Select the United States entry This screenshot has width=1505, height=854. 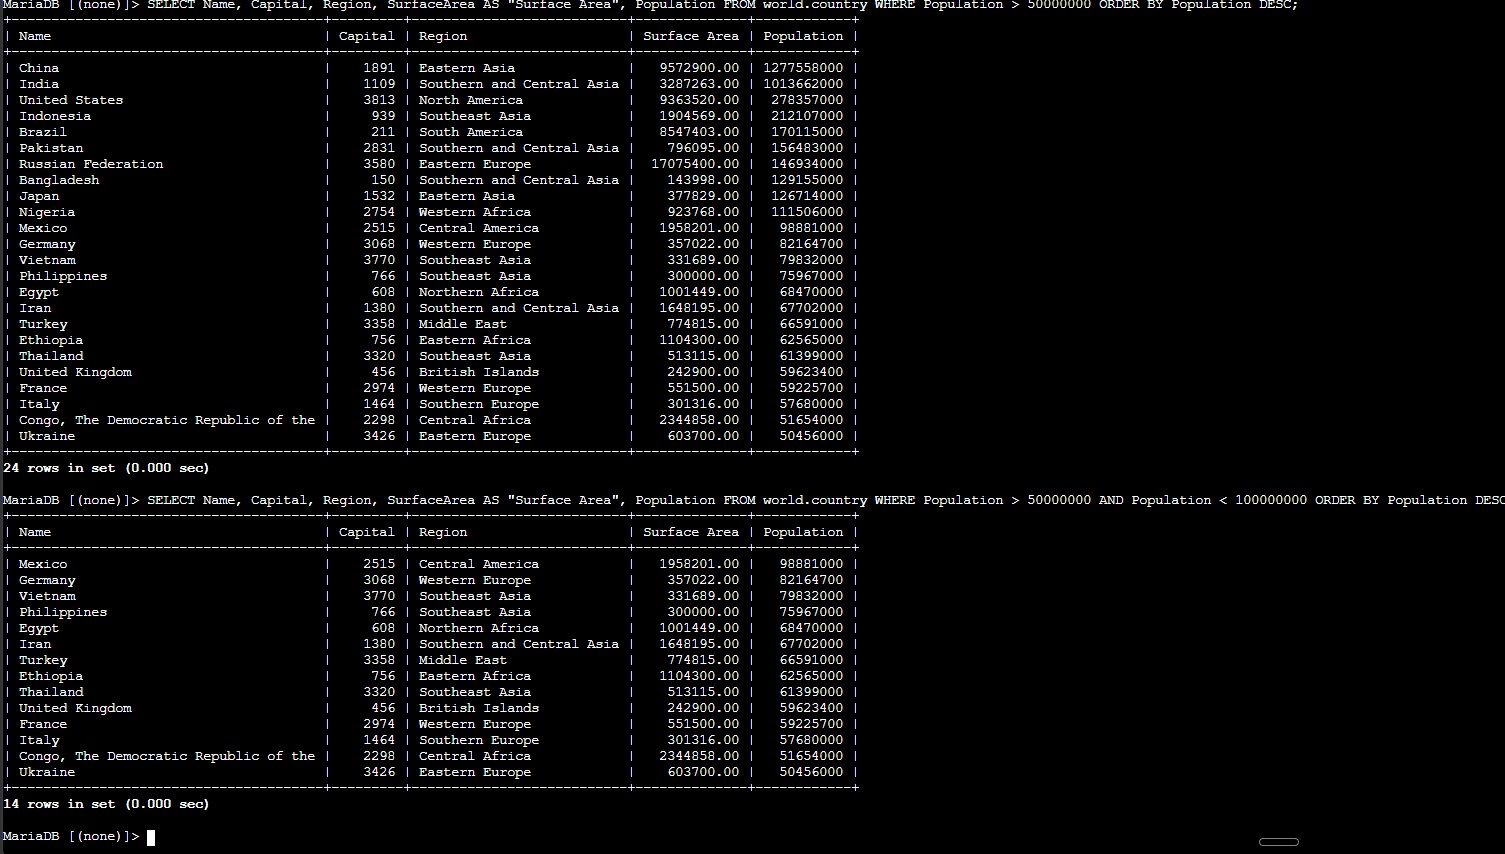coord(70,99)
